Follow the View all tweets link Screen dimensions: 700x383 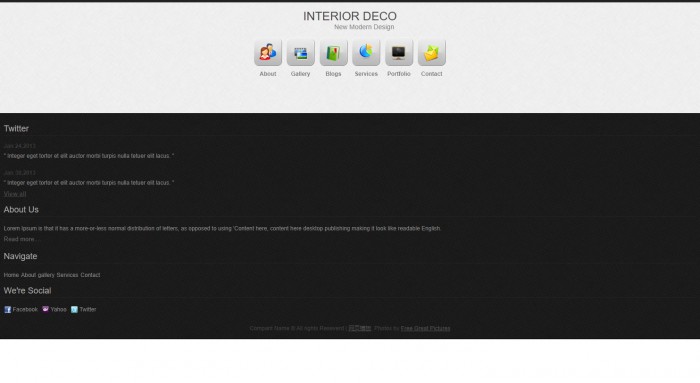(15, 194)
